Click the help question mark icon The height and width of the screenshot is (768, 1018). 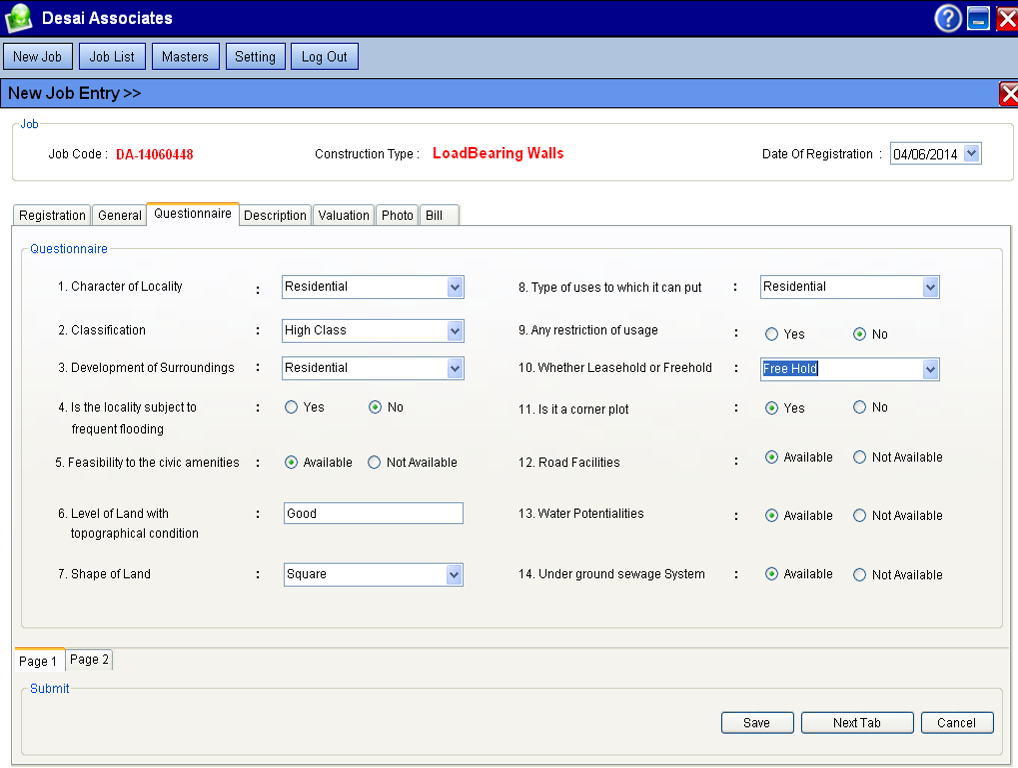(x=947, y=18)
